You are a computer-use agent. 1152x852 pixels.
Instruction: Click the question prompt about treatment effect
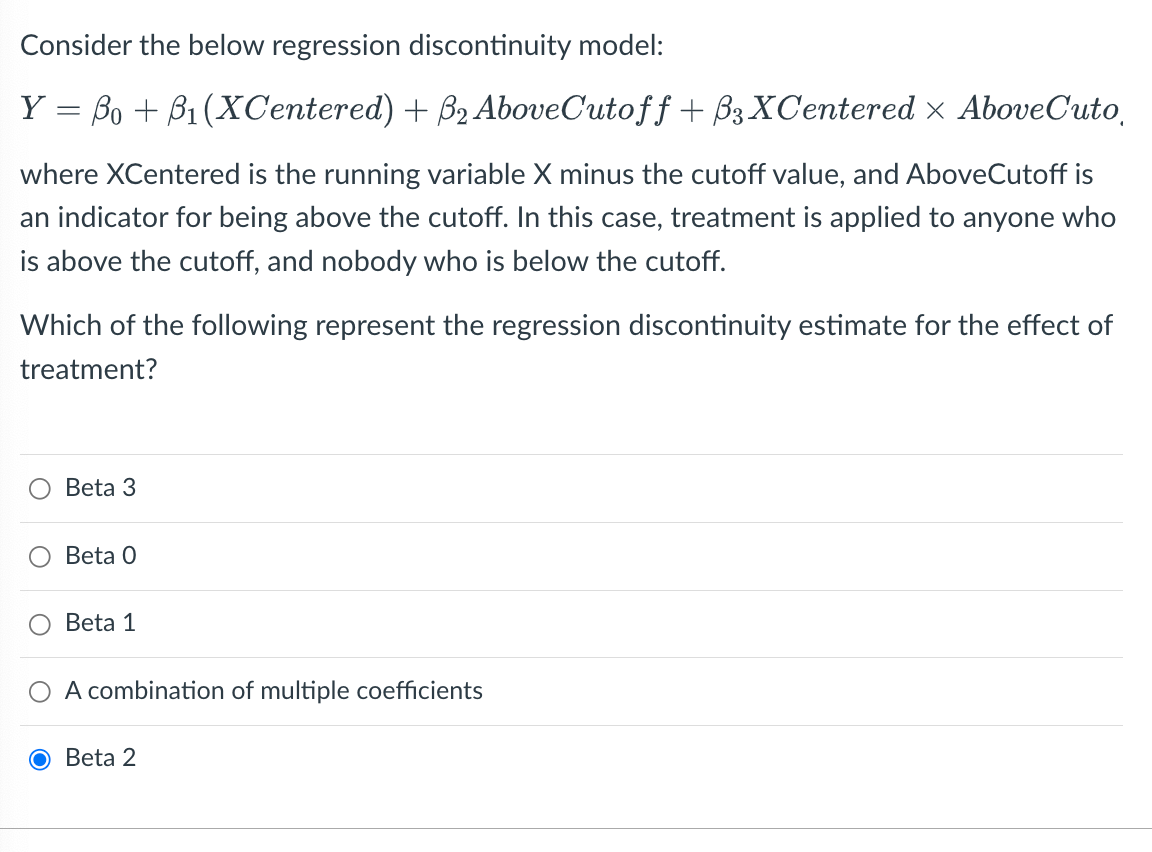[x=565, y=347]
